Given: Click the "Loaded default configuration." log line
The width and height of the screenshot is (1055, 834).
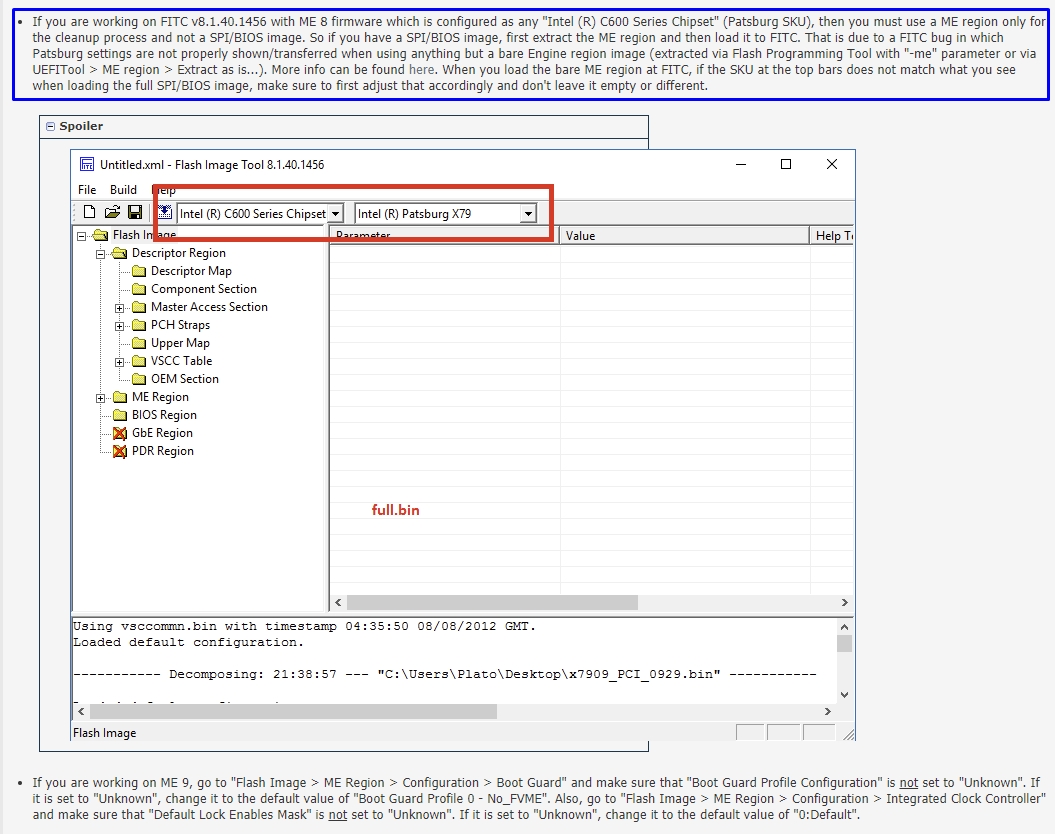Looking at the screenshot, I should (188, 642).
